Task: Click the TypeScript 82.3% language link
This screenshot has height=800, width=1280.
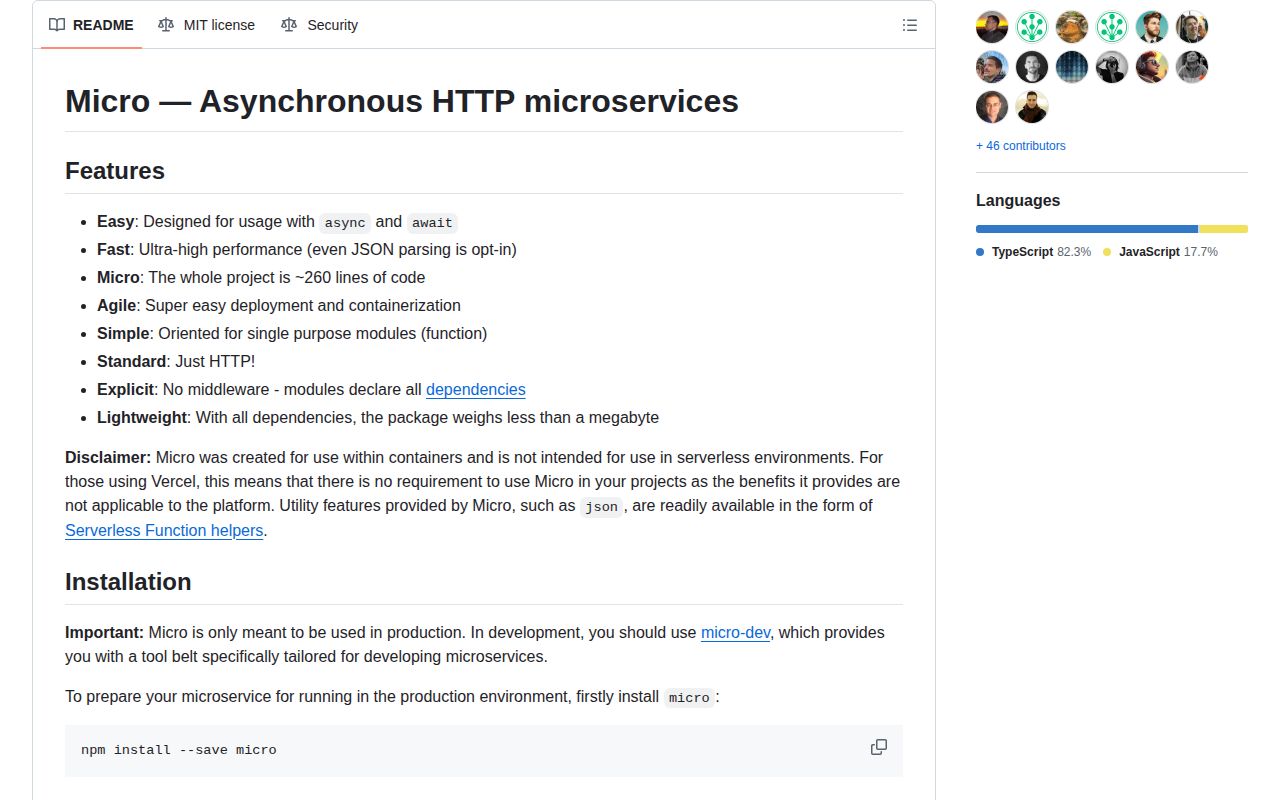Action: pyautogui.click(x=1034, y=252)
